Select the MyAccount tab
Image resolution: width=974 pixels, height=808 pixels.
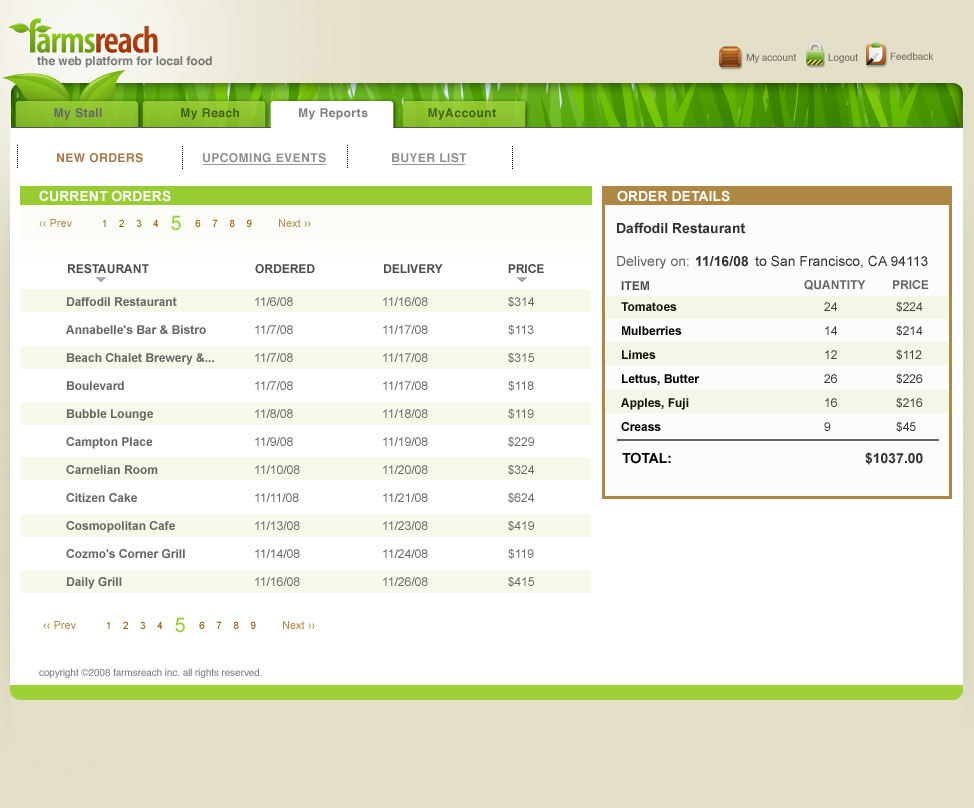pyautogui.click(x=461, y=113)
